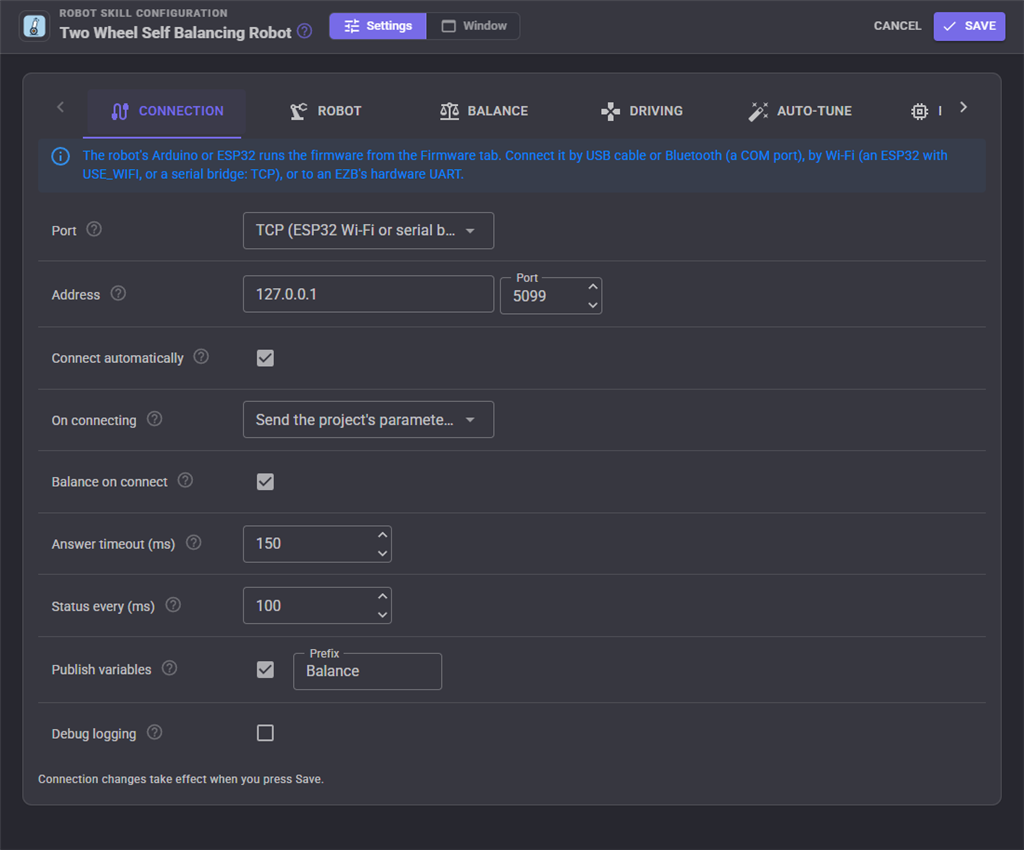
Task: Open help for Two Wheel Self Balancing Robot title
Action: click(x=304, y=31)
